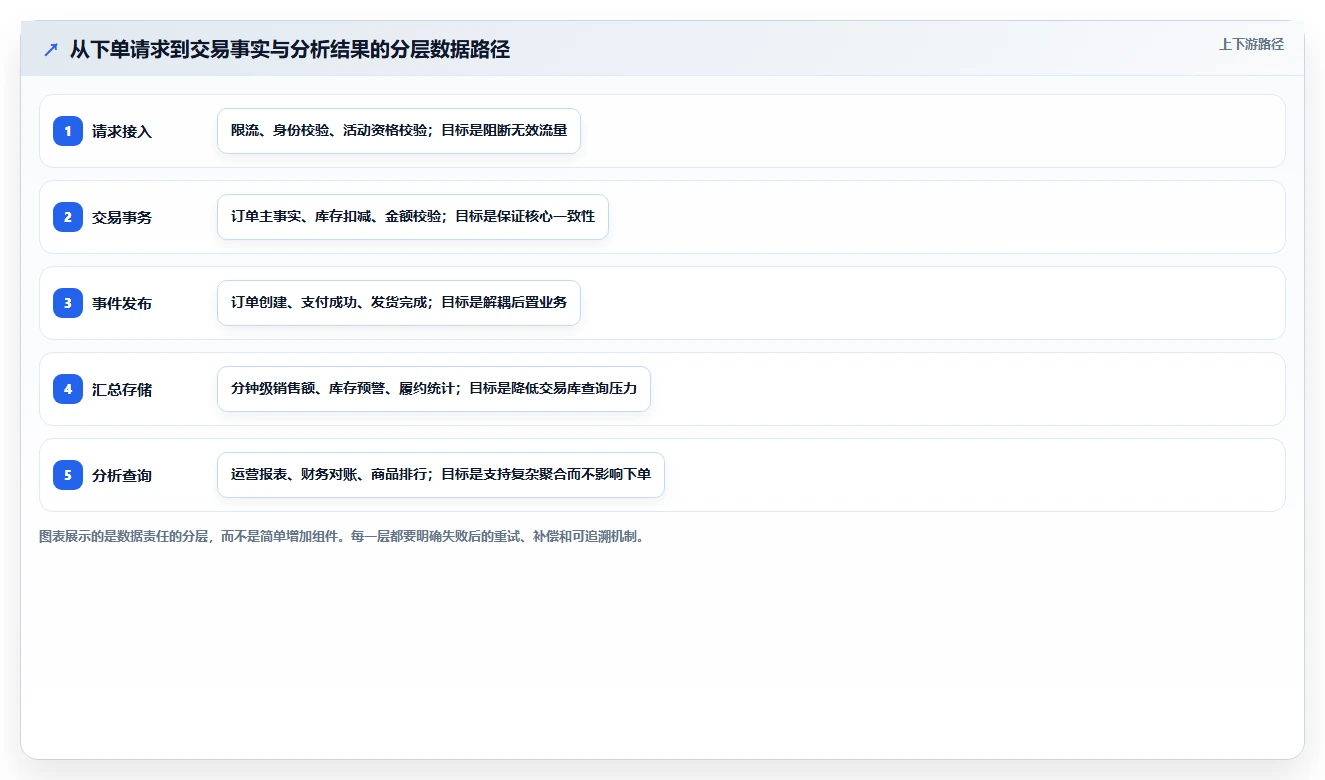
Task: Click the box reading 限流、身份校验、活动资格校验
Action: (x=399, y=131)
